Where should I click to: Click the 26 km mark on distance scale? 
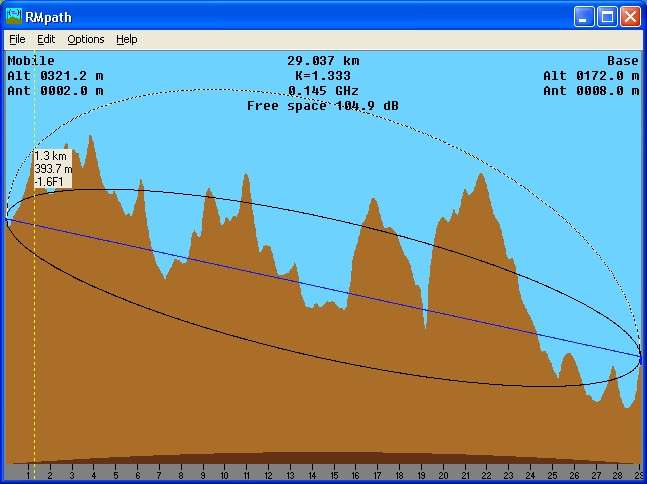(574, 475)
